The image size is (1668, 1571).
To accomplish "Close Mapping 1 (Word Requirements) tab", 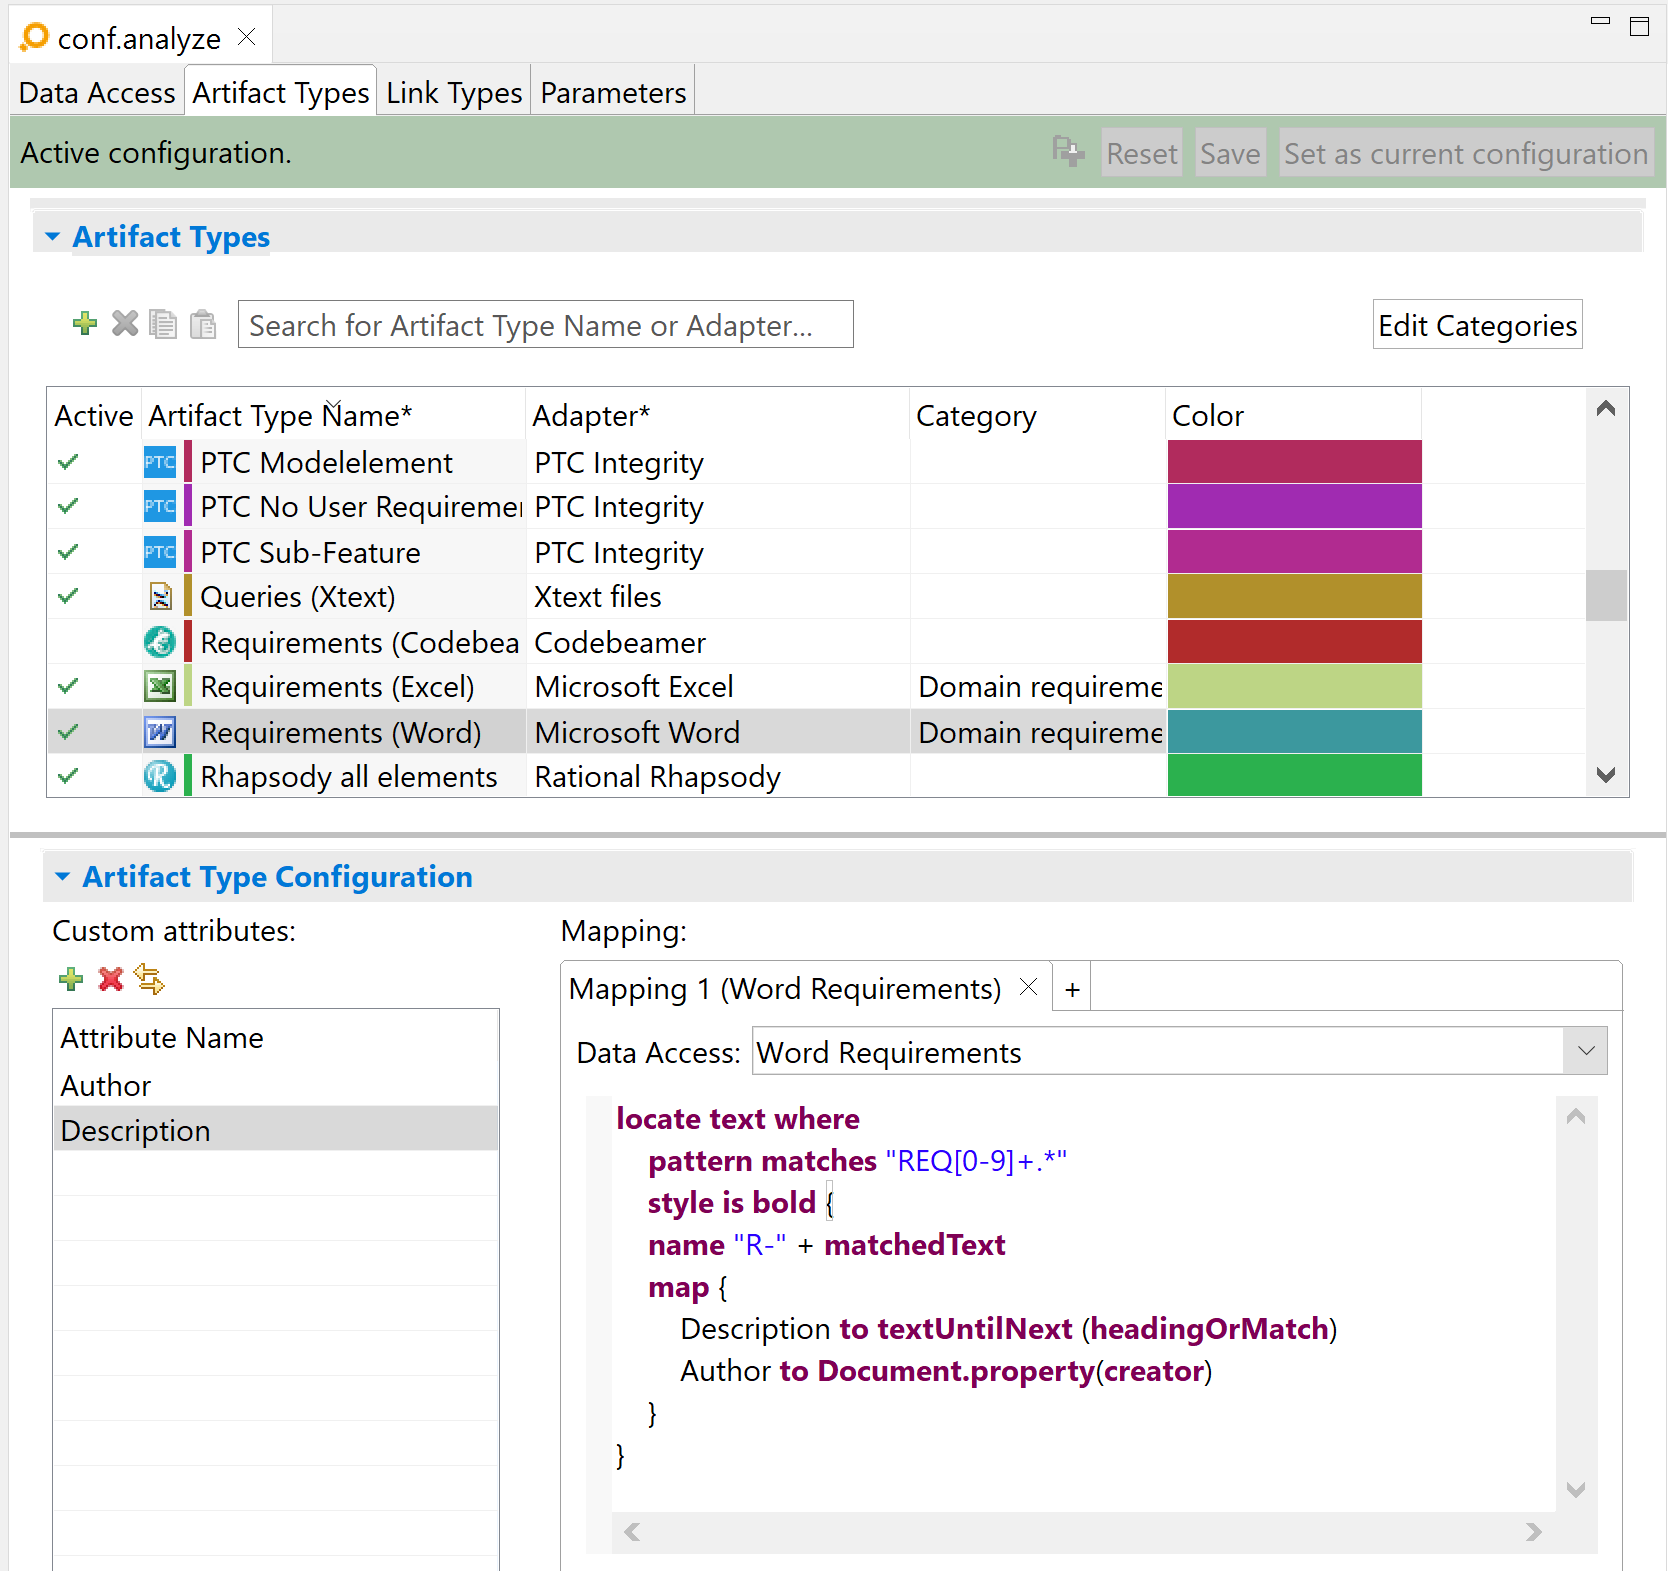I will 1028,988.
